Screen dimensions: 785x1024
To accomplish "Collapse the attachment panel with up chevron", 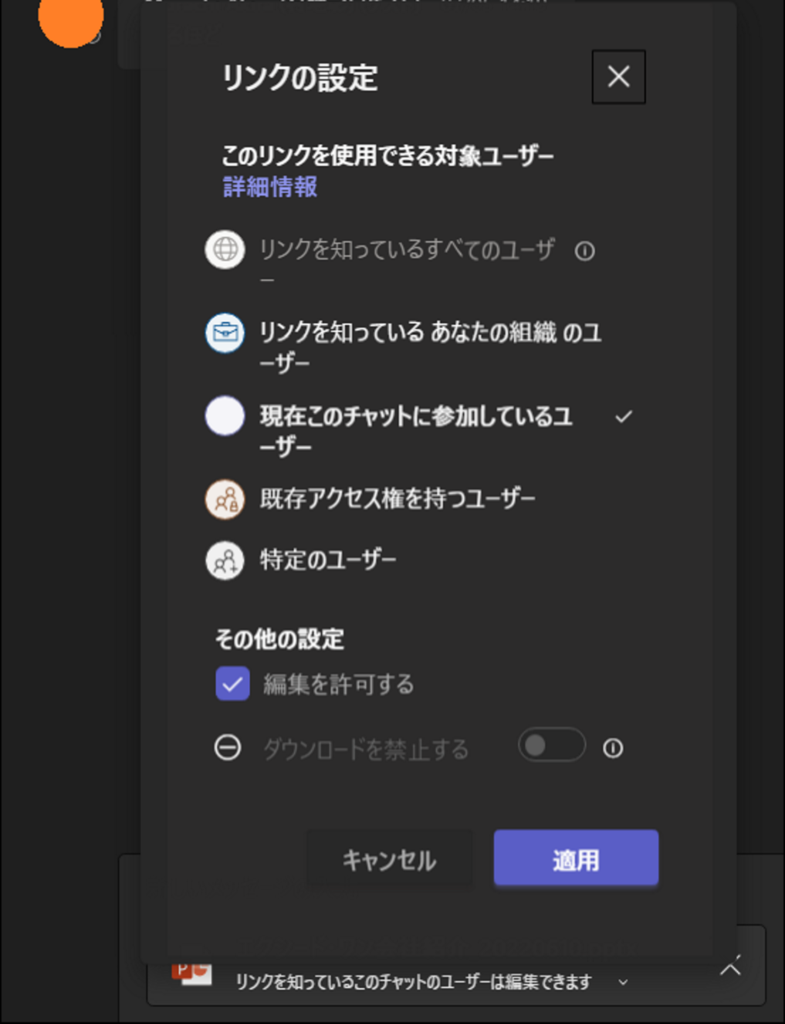I will pyautogui.click(x=731, y=968).
